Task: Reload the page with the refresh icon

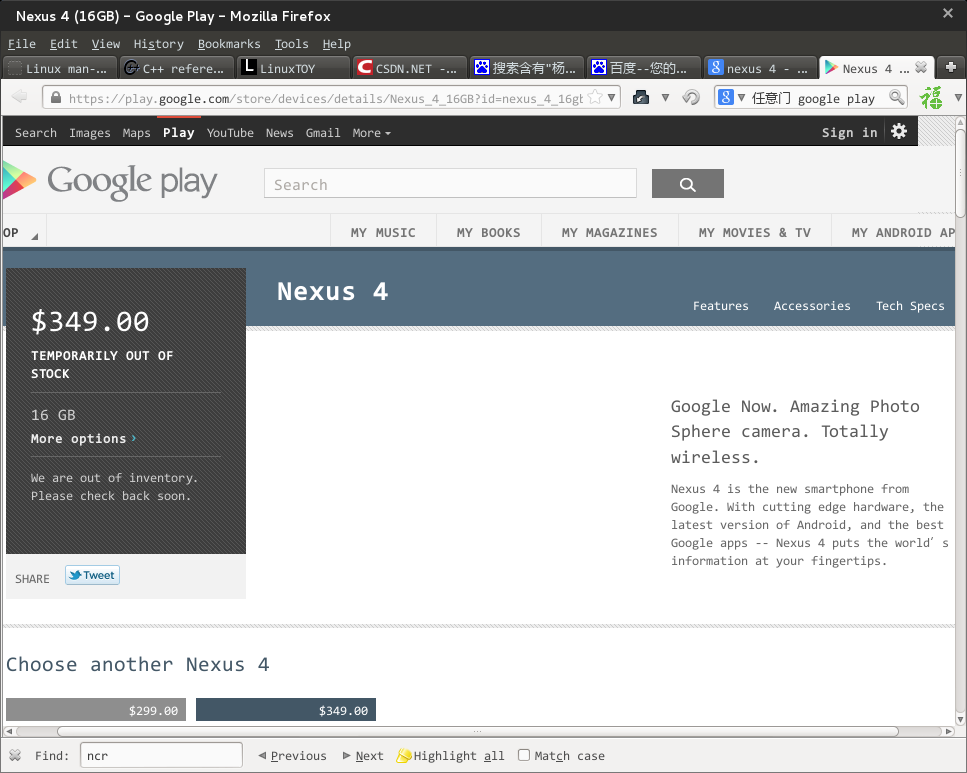Action: tap(691, 97)
